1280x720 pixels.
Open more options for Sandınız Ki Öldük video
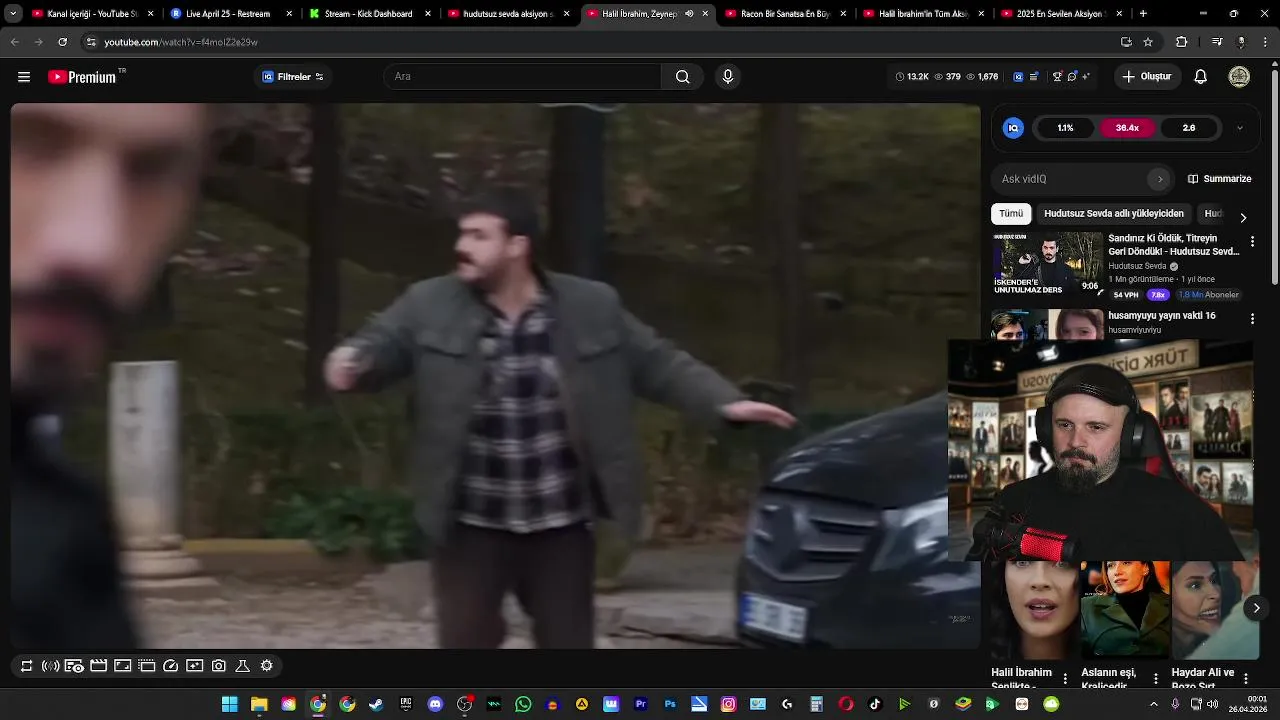[1252, 242]
